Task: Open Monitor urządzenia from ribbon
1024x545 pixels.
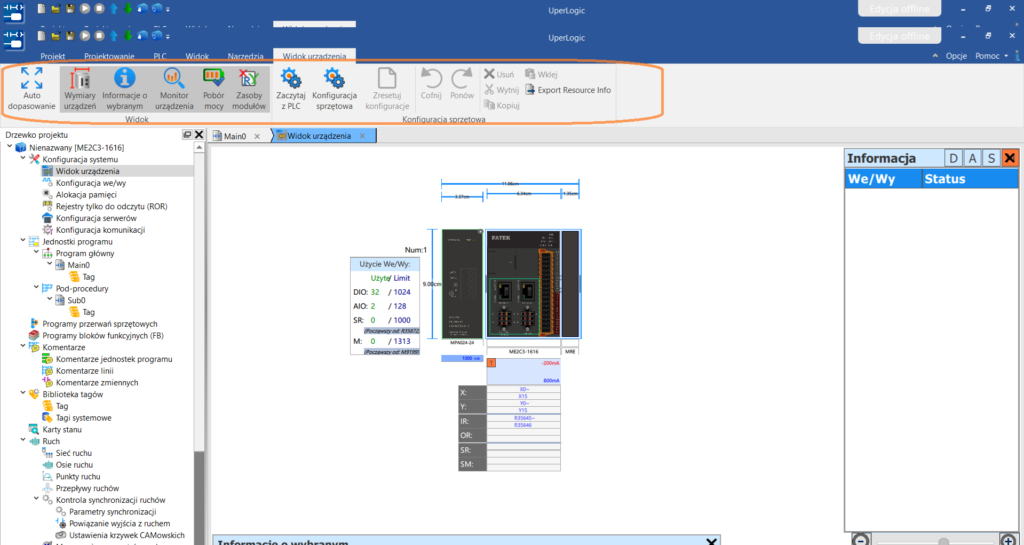Action: point(174,89)
